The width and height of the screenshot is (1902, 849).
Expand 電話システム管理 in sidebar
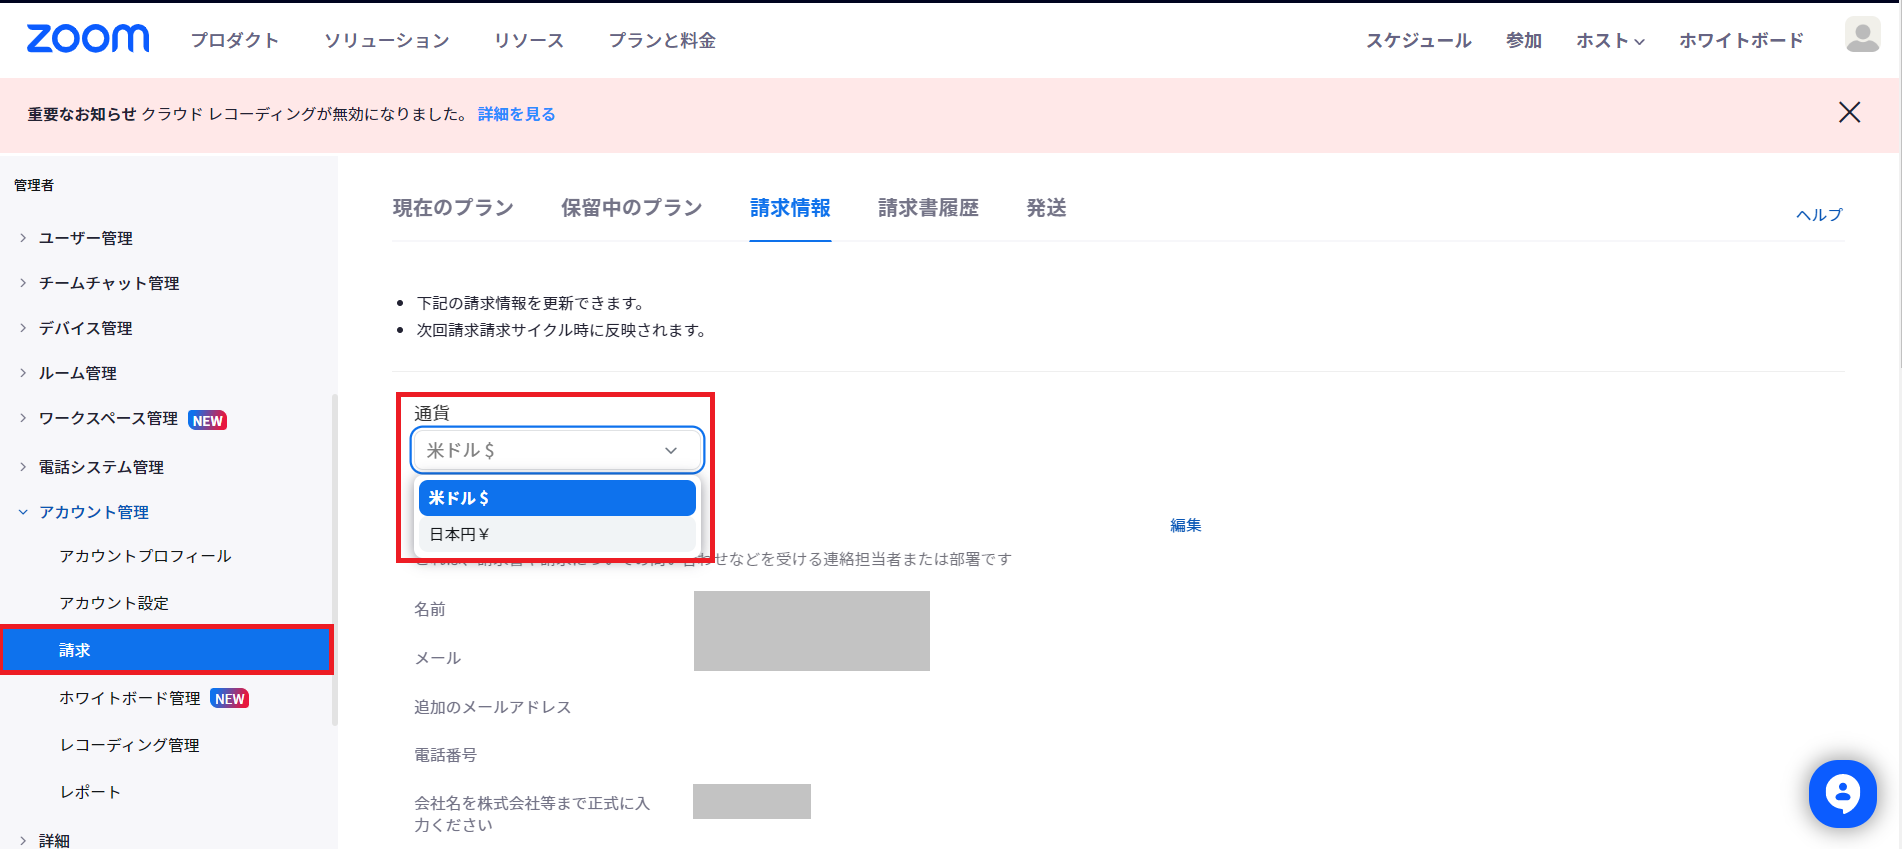coord(100,467)
